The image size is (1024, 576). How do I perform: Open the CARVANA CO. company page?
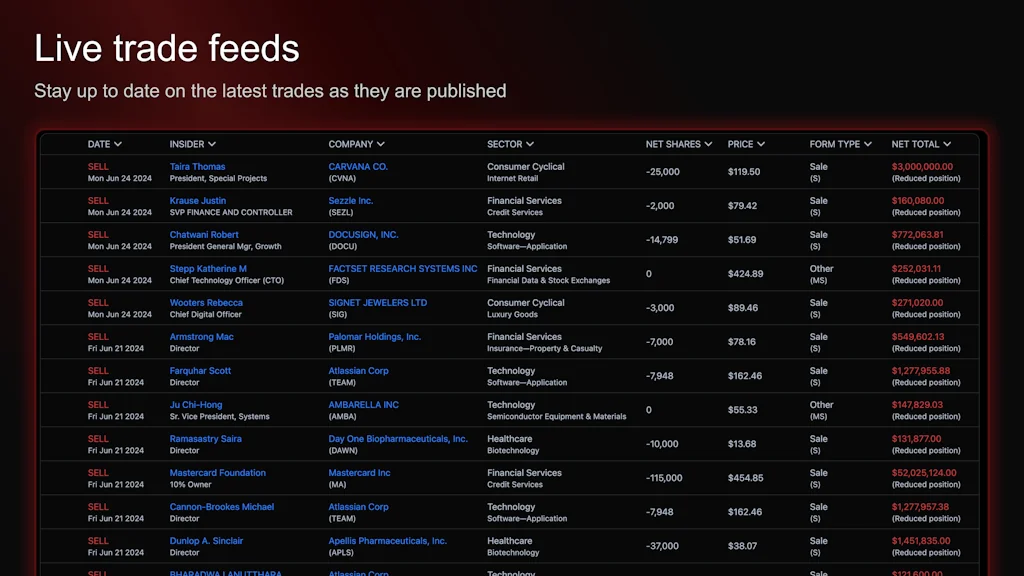[x=357, y=166]
